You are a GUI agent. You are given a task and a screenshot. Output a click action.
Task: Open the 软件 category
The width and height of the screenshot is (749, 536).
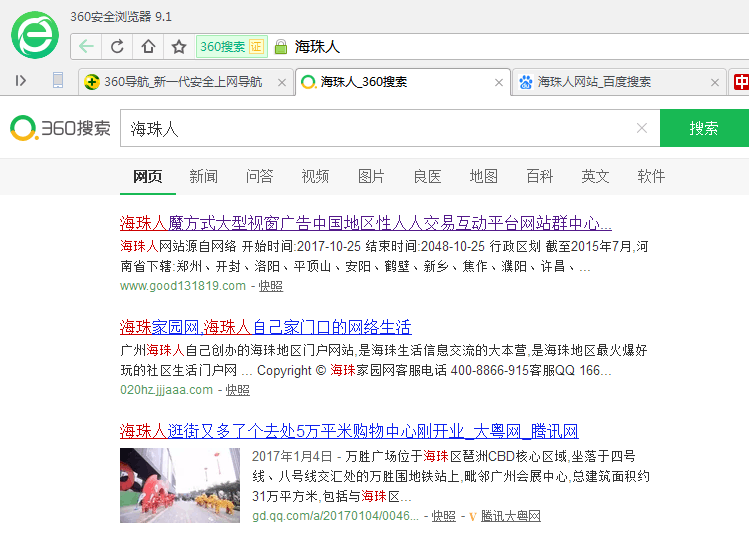(651, 176)
